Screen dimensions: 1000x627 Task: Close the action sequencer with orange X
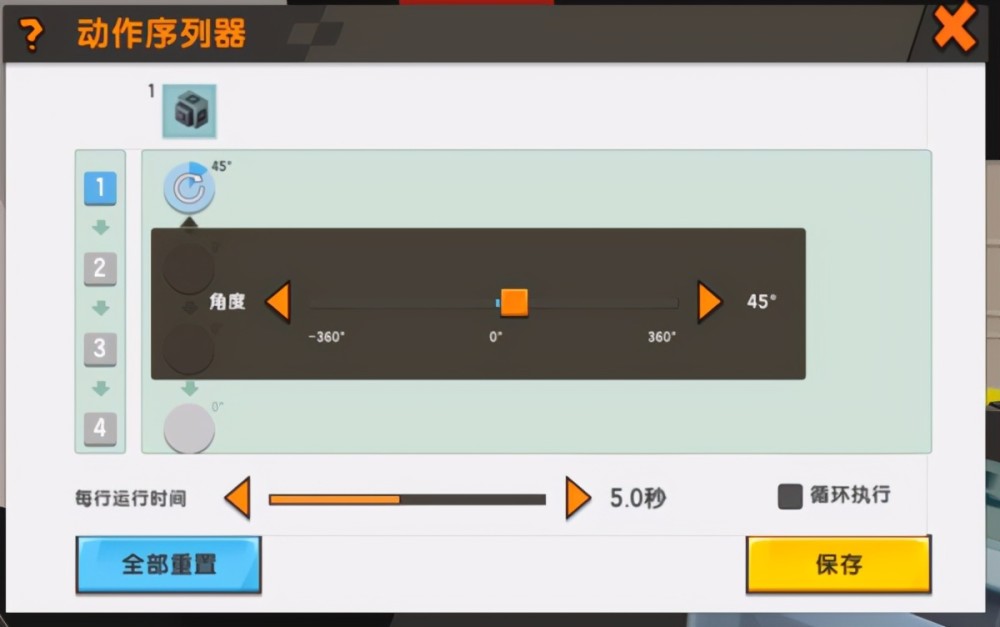point(955,28)
